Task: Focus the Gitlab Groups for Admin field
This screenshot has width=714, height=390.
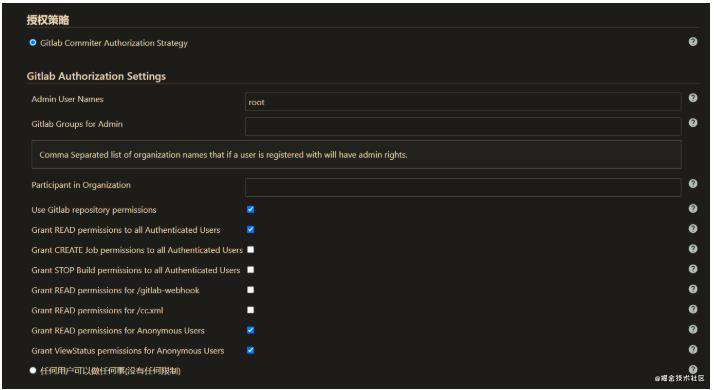Action: (x=463, y=127)
